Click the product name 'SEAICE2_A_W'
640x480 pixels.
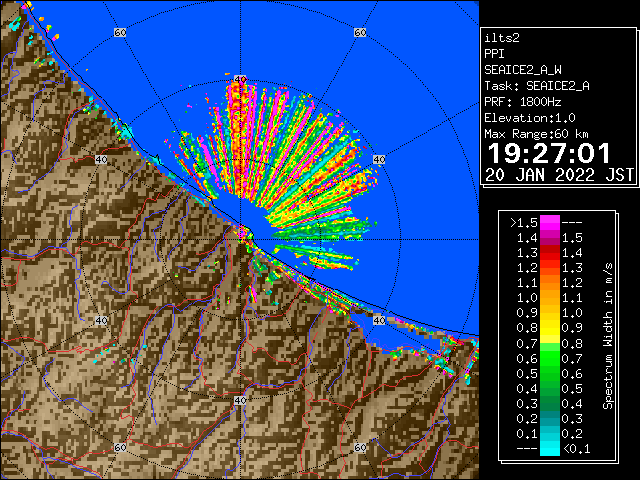(x=523, y=70)
